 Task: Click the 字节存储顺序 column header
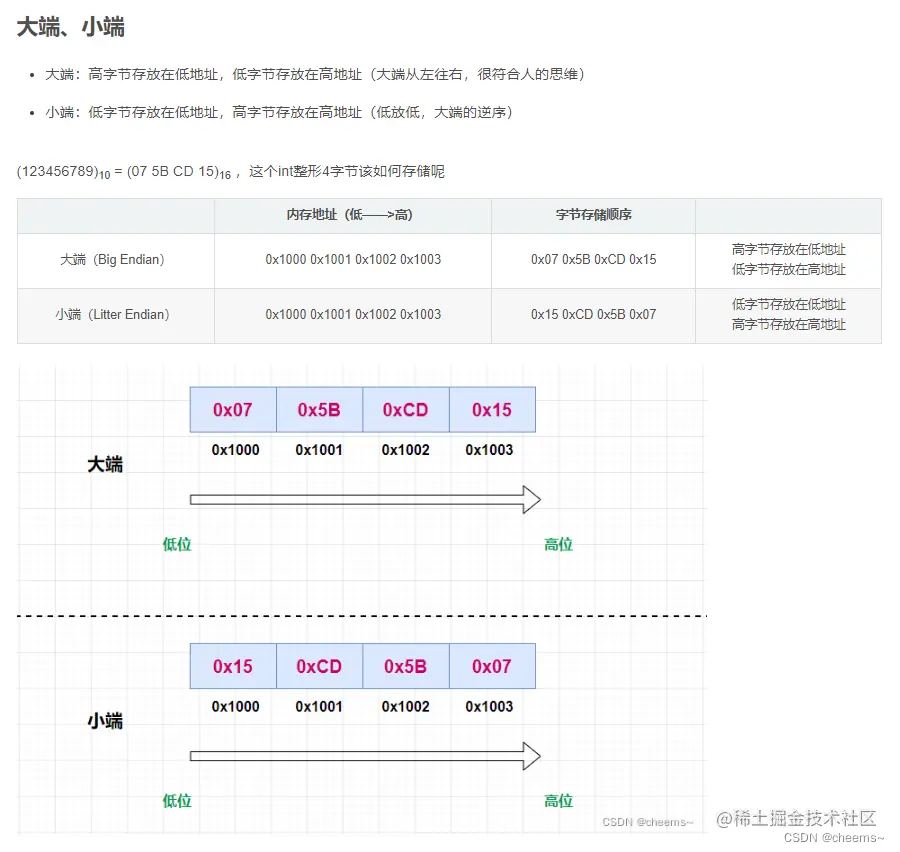tap(593, 216)
